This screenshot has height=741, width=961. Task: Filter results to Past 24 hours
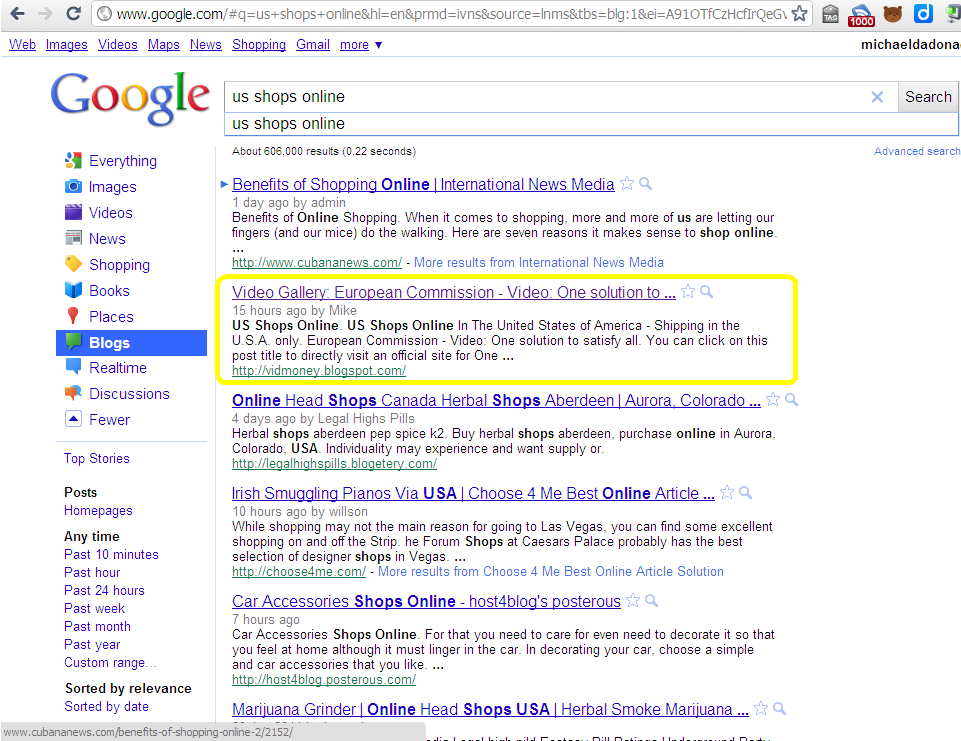(x=104, y=590)
